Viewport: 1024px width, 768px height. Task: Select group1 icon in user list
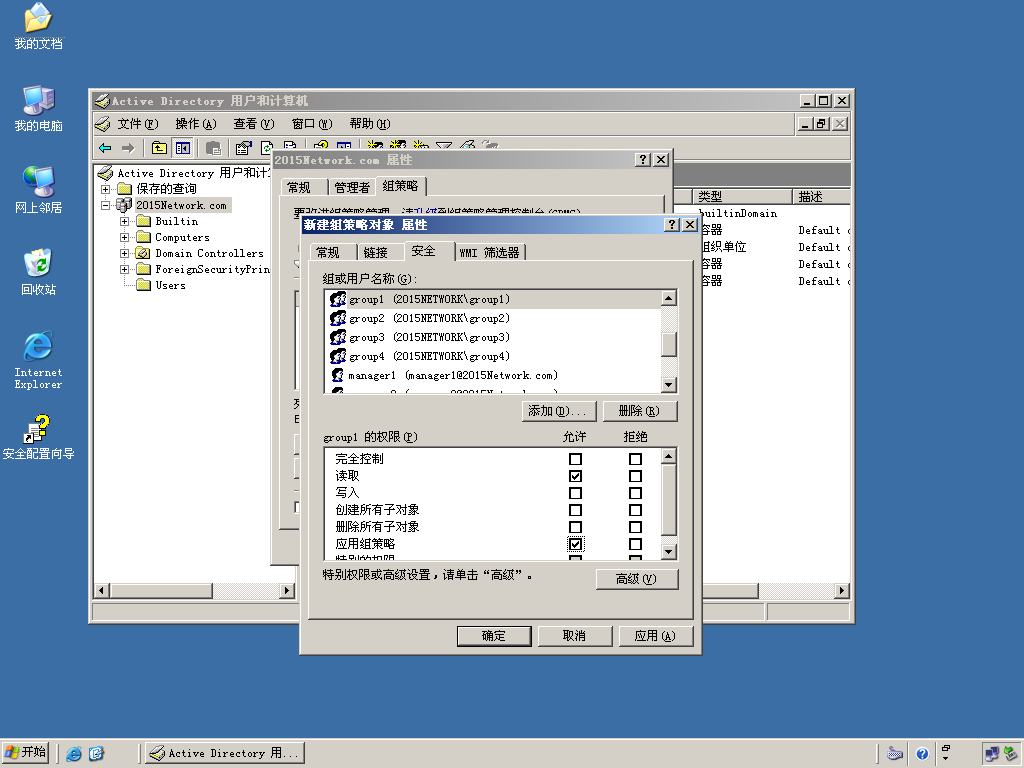(338, 299)
